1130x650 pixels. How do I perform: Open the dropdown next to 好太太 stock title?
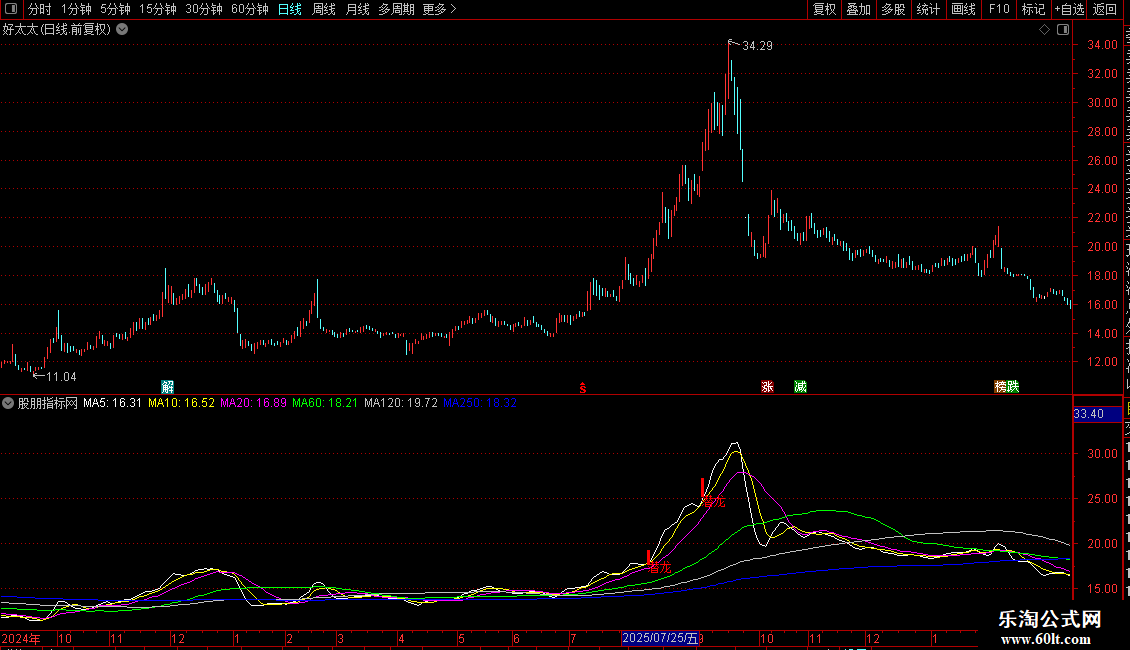tap(123, 29)
